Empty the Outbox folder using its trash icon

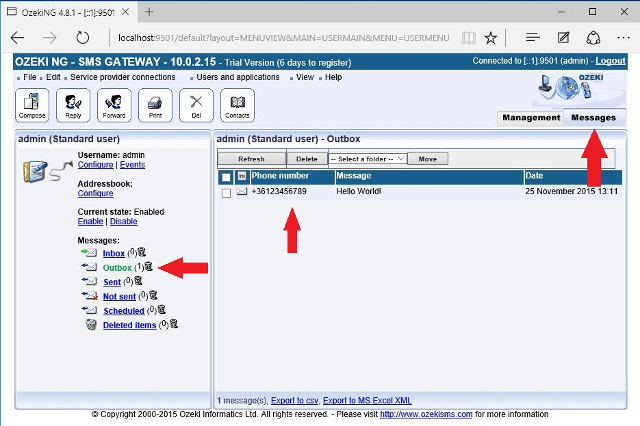149,266
